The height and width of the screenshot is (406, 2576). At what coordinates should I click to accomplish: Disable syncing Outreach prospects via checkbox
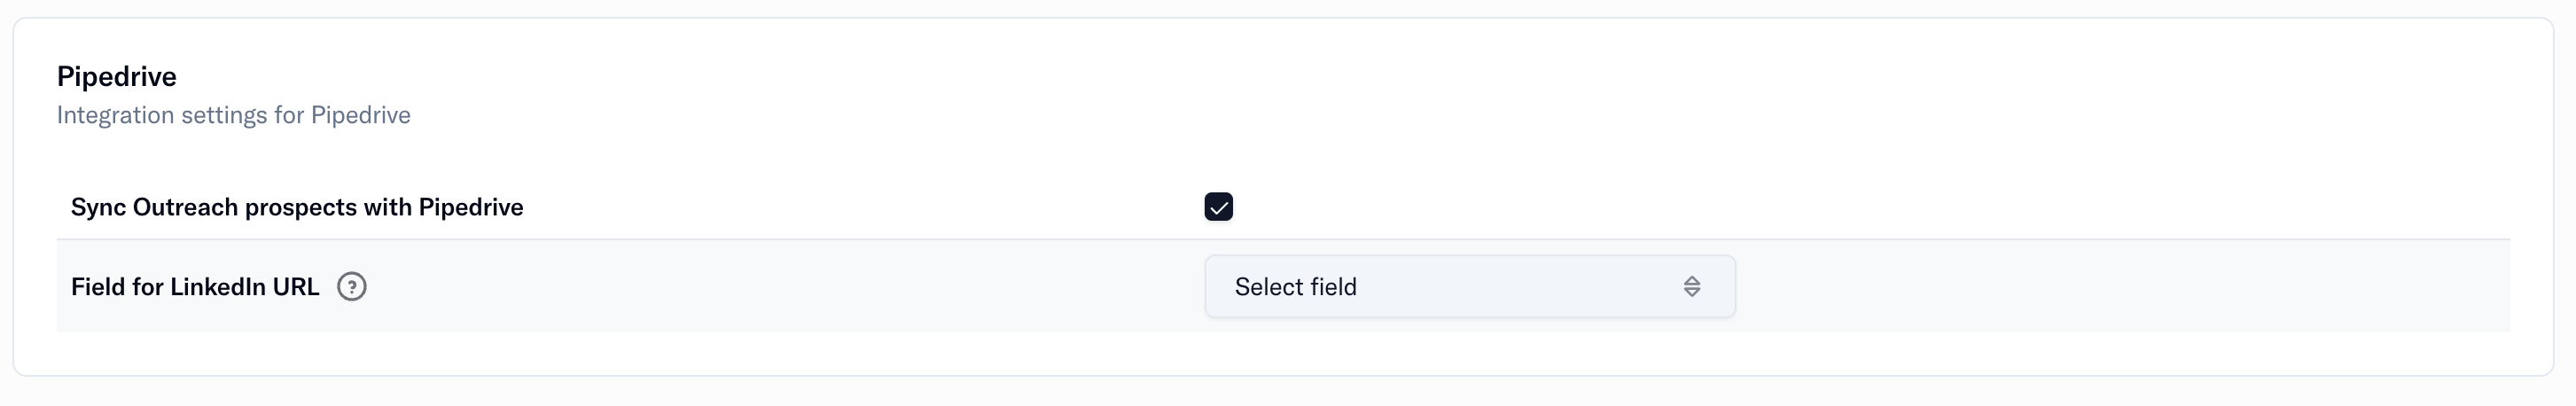(1218, 207)
